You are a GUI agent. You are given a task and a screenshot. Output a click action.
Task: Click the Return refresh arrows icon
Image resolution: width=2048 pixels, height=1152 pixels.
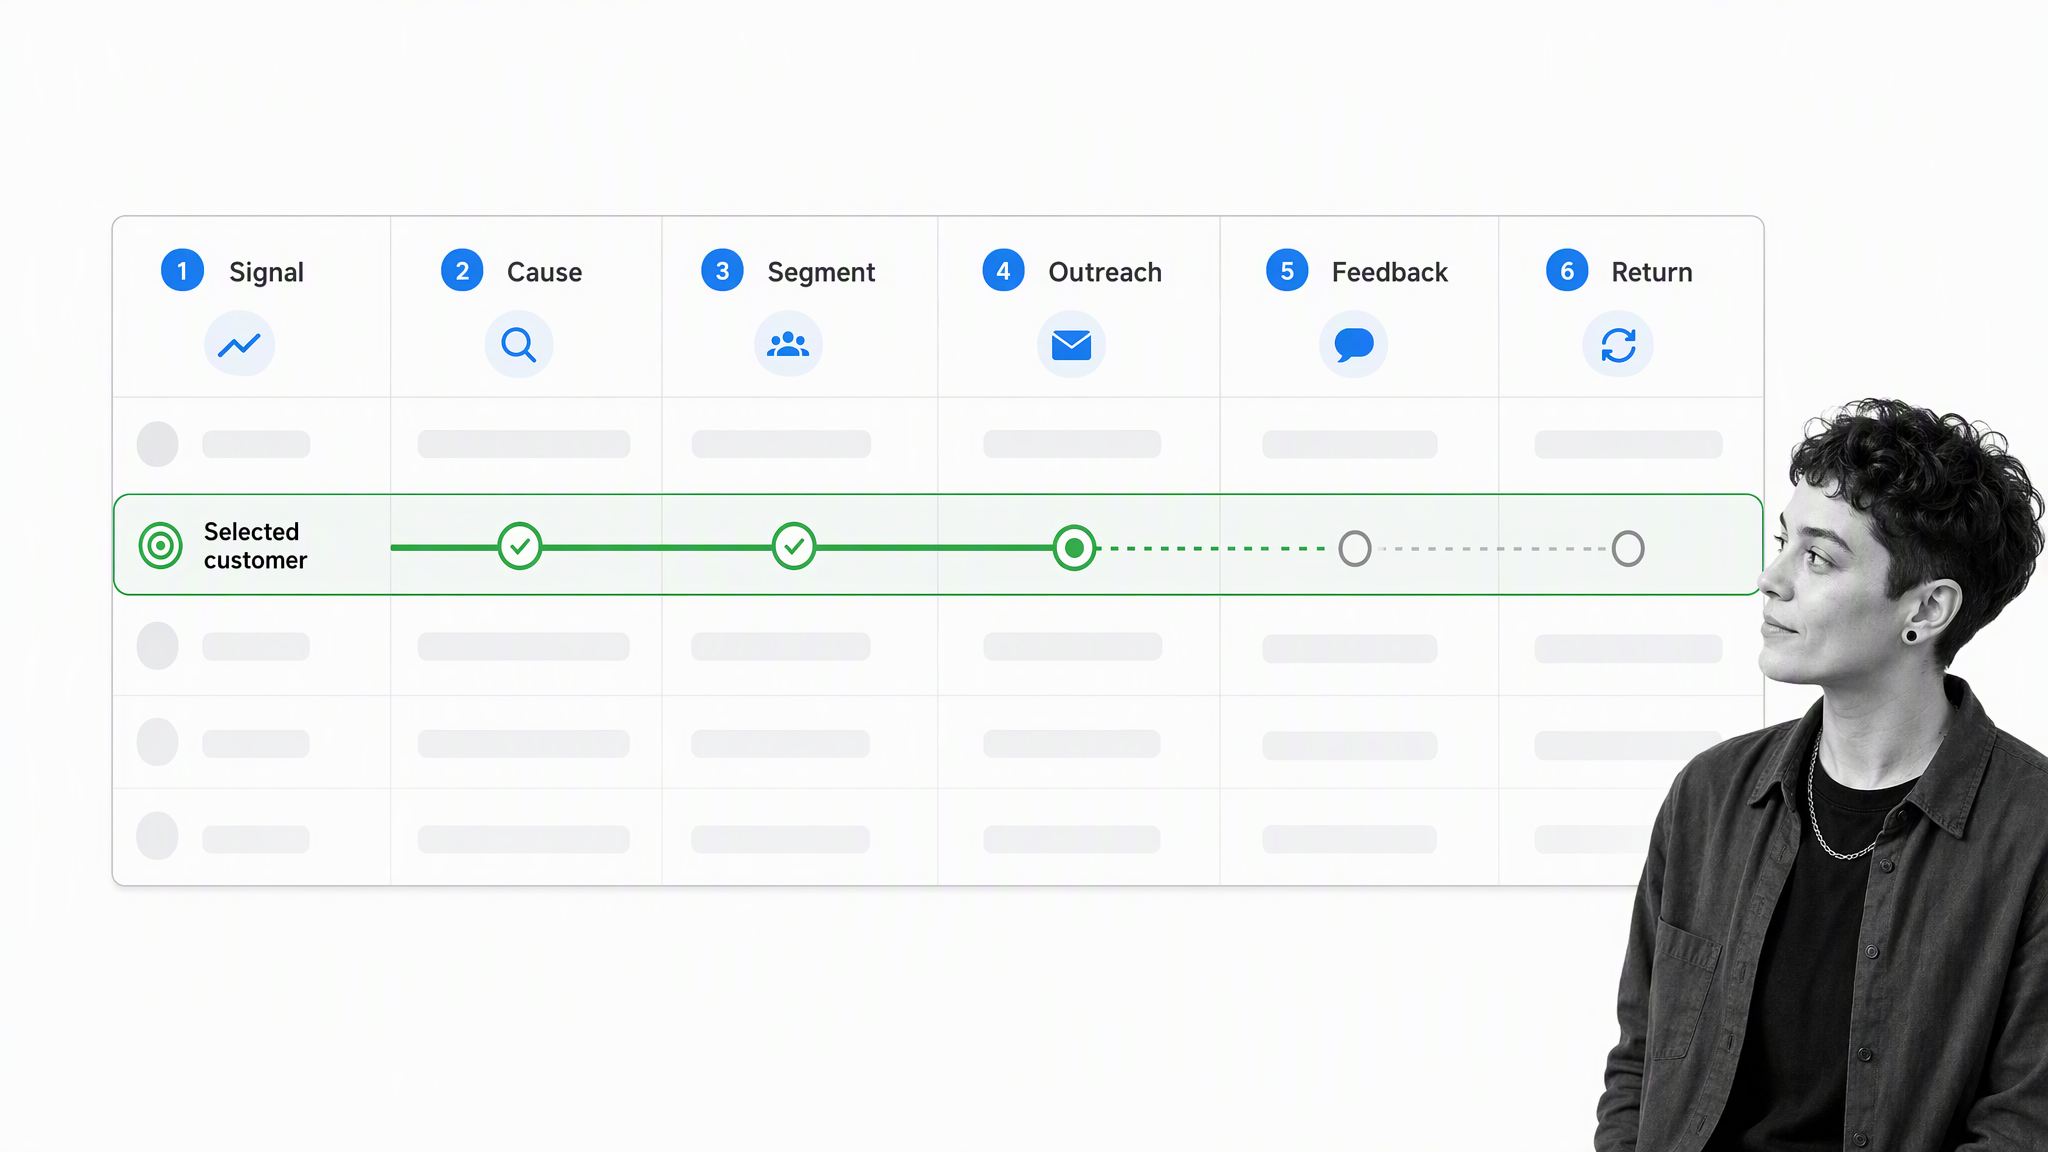click(1618, 345)
